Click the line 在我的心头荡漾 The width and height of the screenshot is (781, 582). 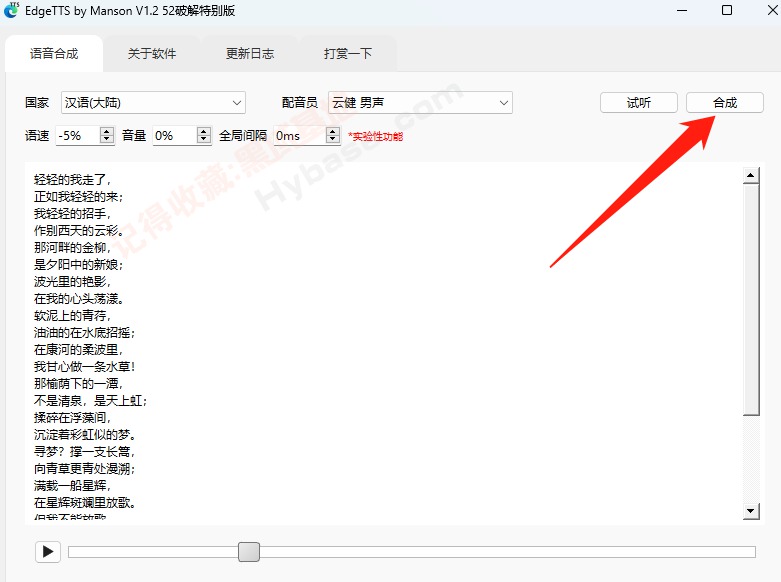[x=78, y=298]
